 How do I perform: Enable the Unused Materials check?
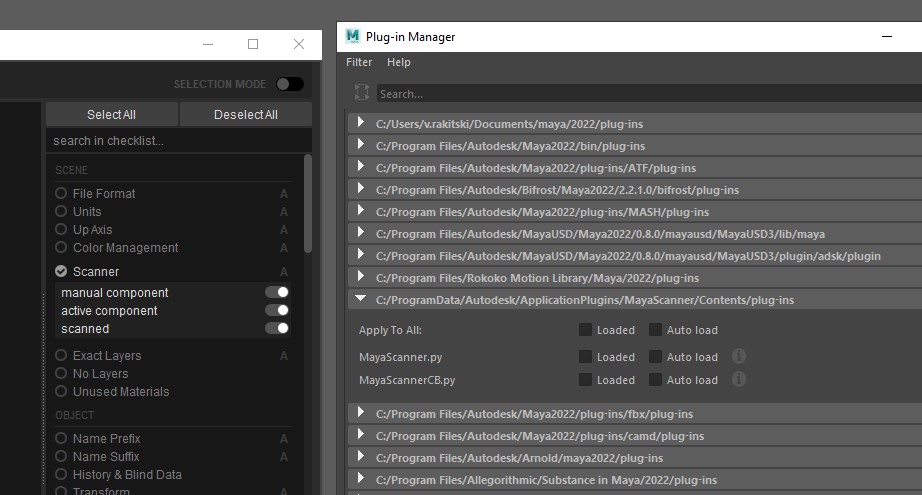click(x=61, y=391)
